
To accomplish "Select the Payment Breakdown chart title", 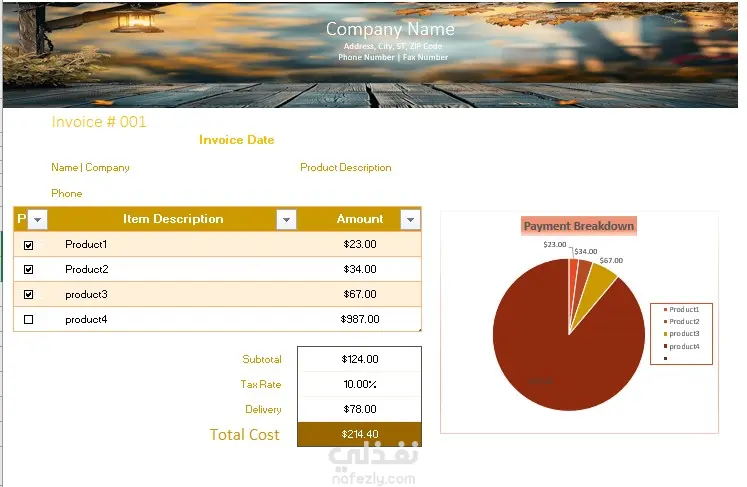I will pyautogui.click(x=579, y=226).
